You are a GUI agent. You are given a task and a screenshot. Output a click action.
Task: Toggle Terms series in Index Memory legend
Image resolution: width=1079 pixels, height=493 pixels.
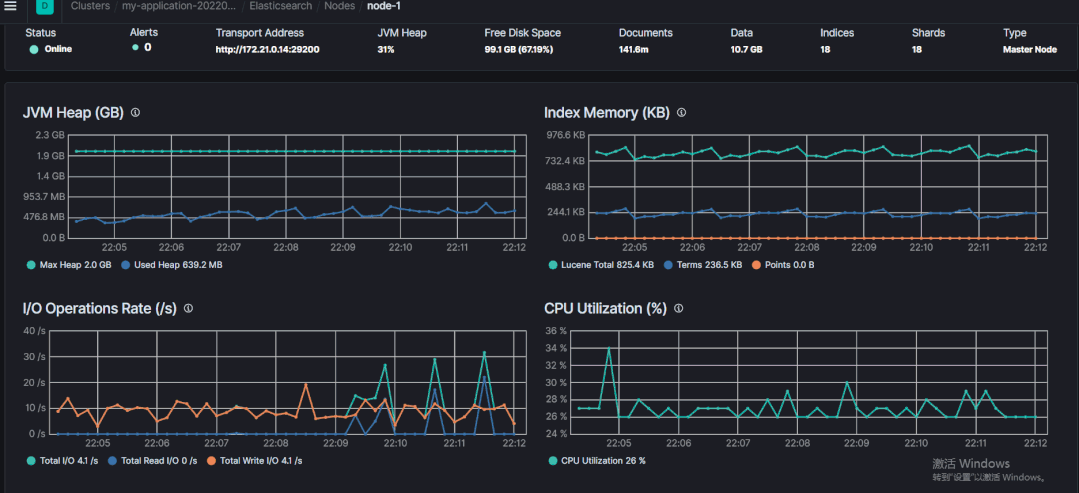[x=709, y=265]
